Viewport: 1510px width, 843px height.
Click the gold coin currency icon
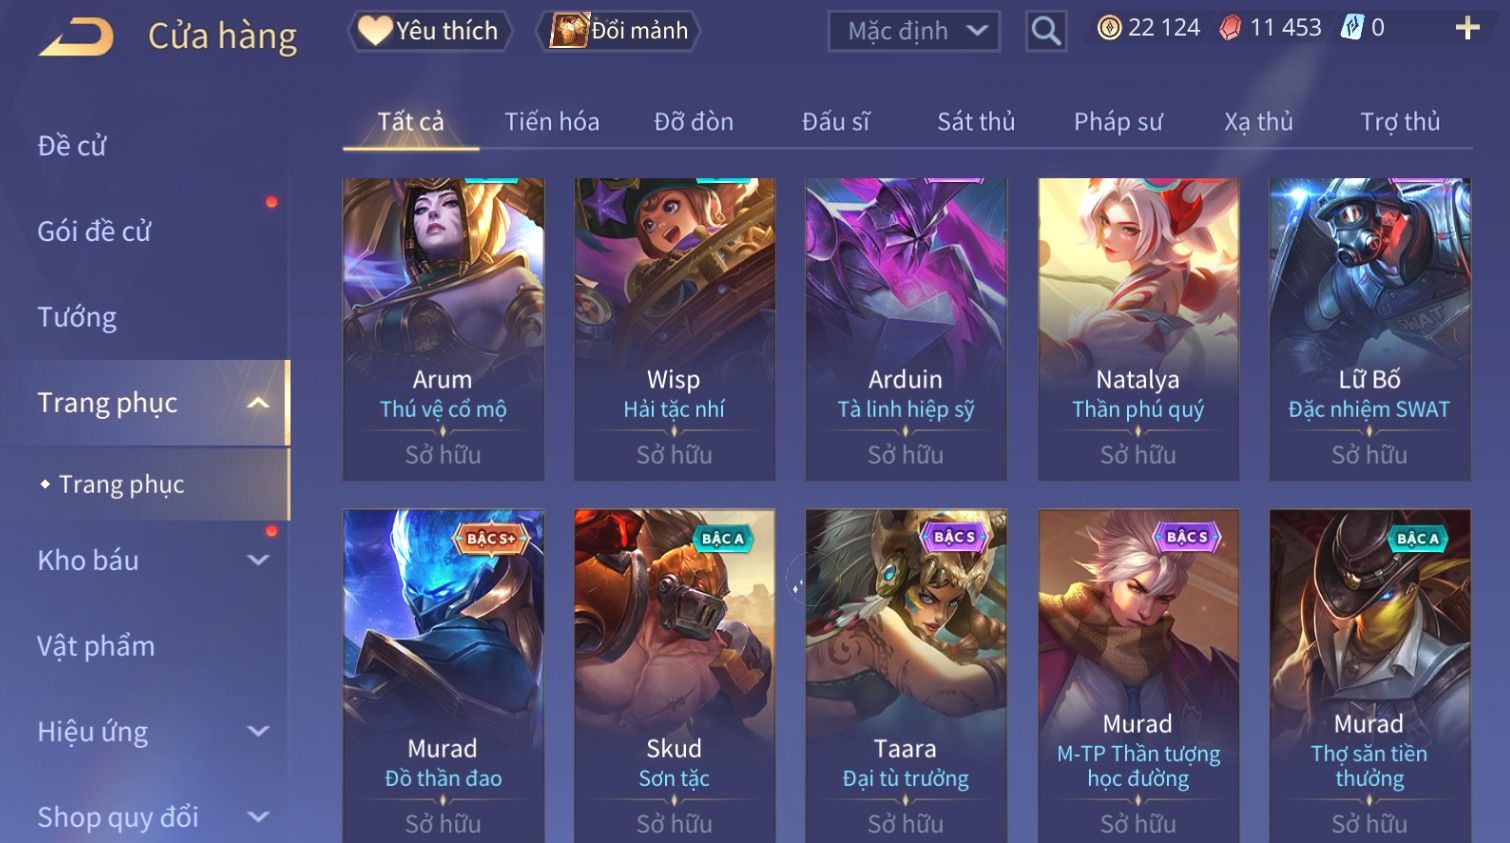[1109, 28]
